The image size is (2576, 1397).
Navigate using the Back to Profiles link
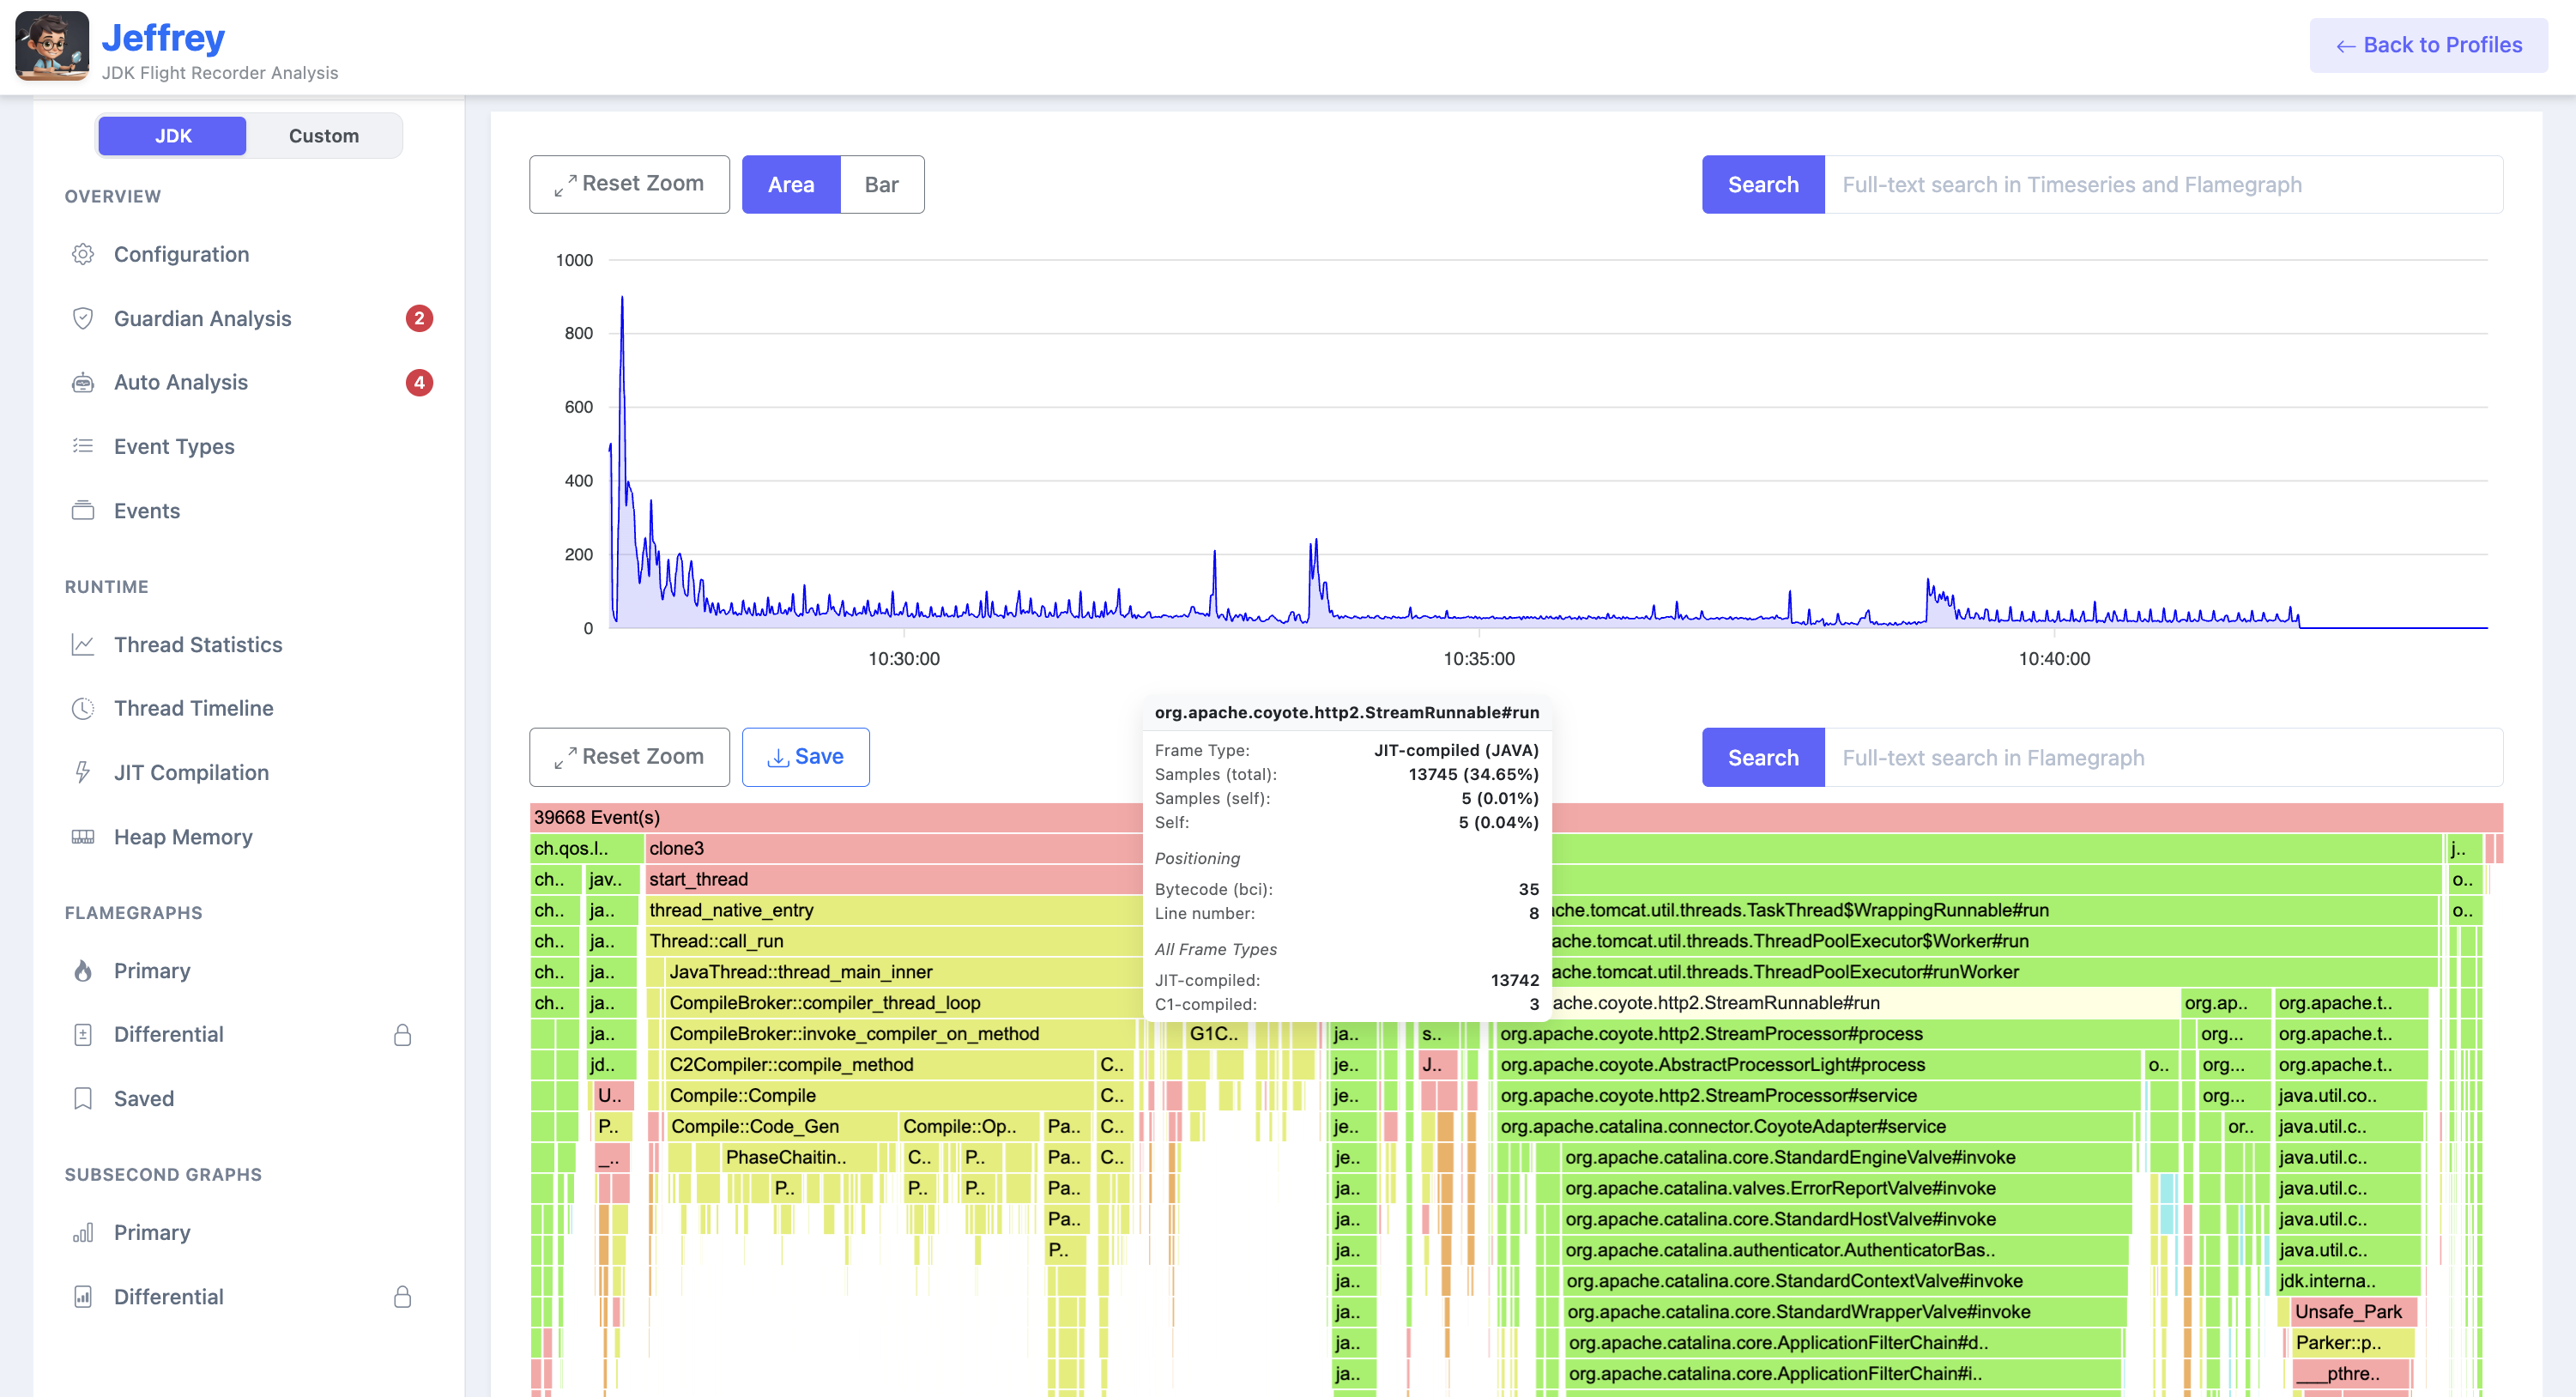[2428, 45]
